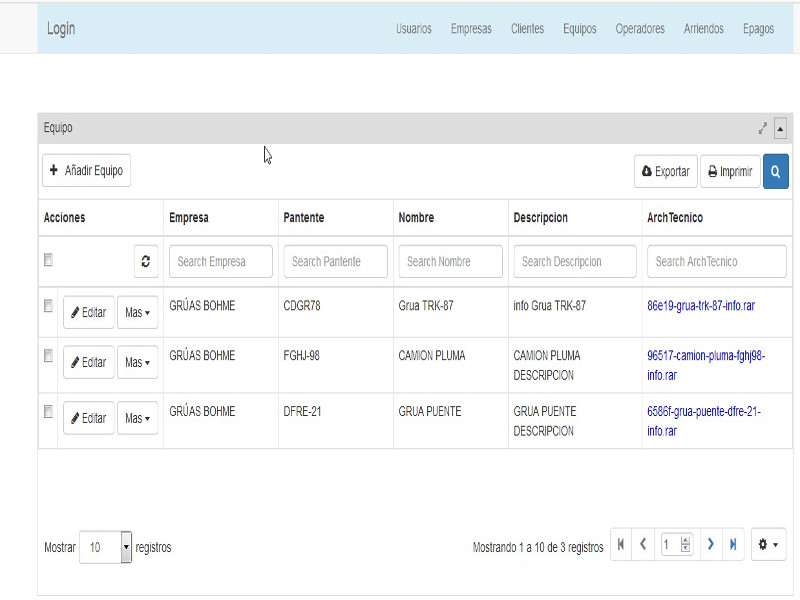The image size is (800, 600).
Task: Open the Empresas menu item
Action: coord(471,29)
